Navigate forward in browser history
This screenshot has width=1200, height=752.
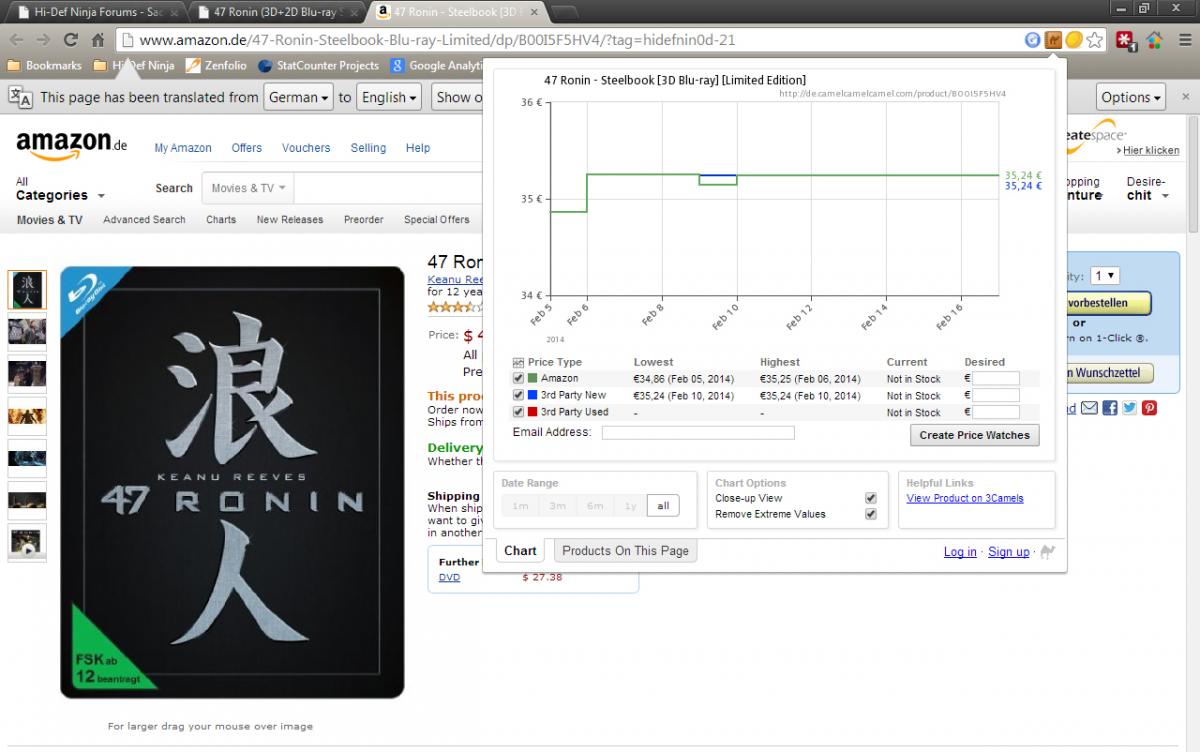click(x=43, y=40)
